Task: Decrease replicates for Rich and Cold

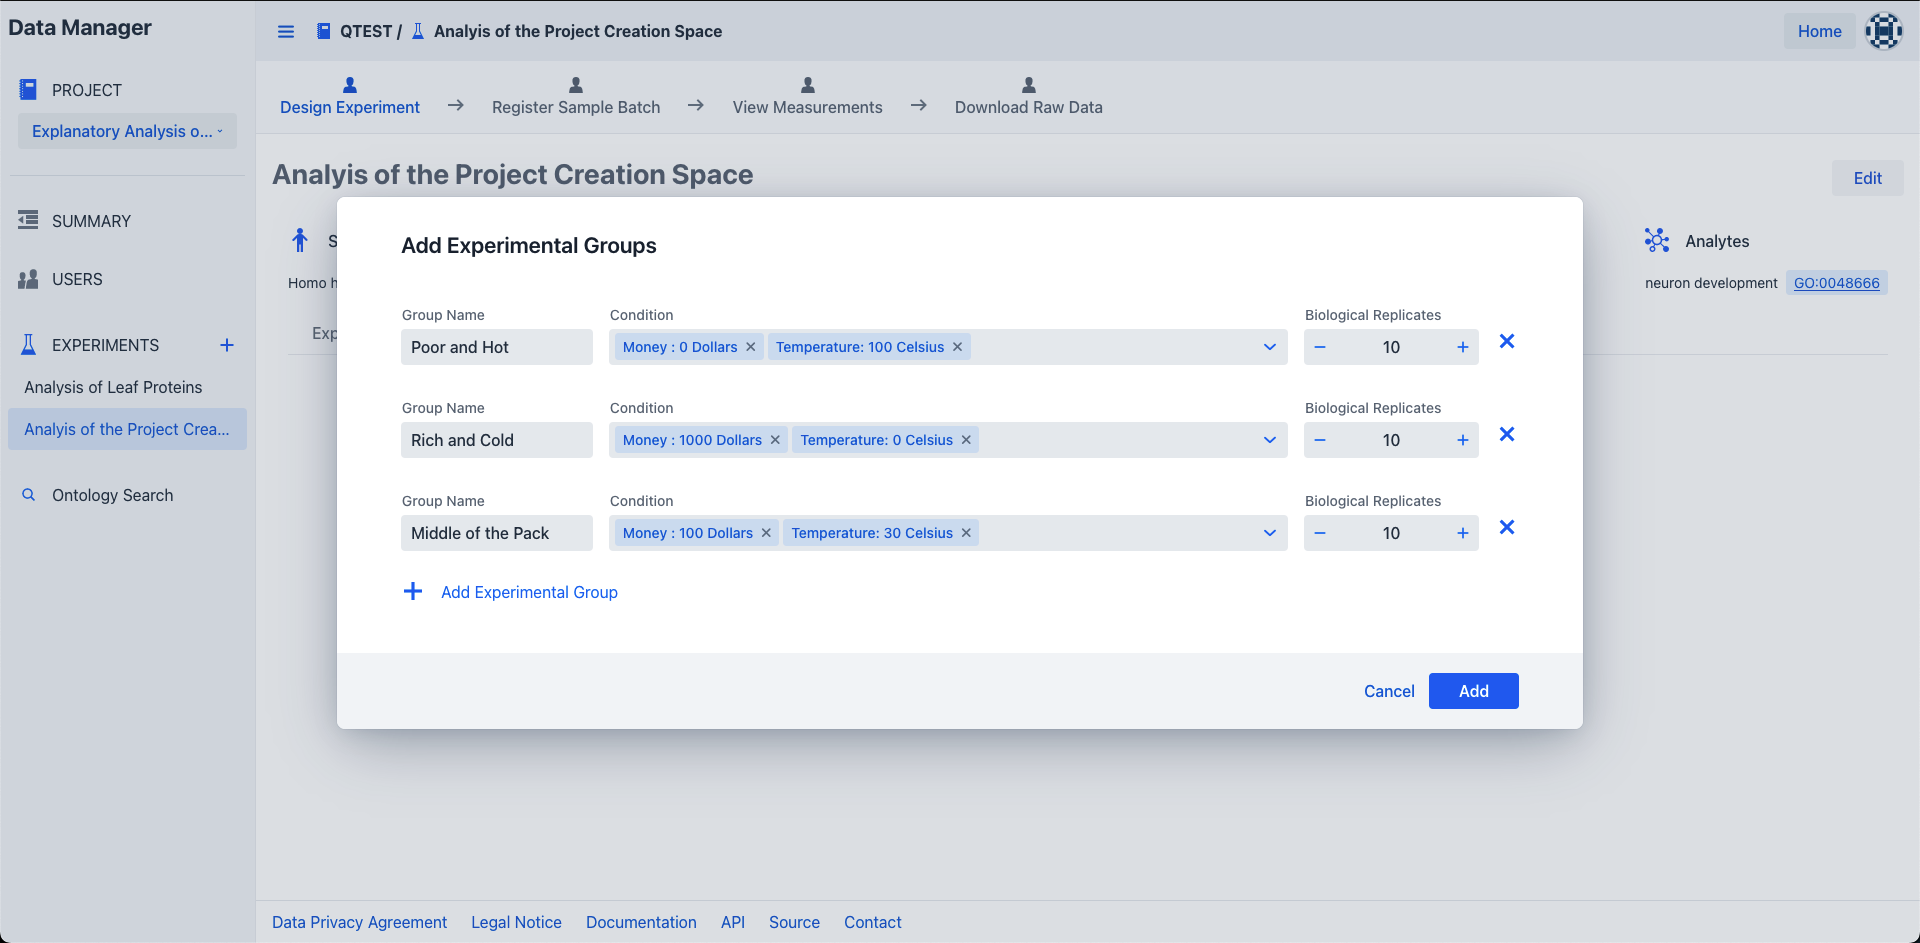Action: (1320, 440)
